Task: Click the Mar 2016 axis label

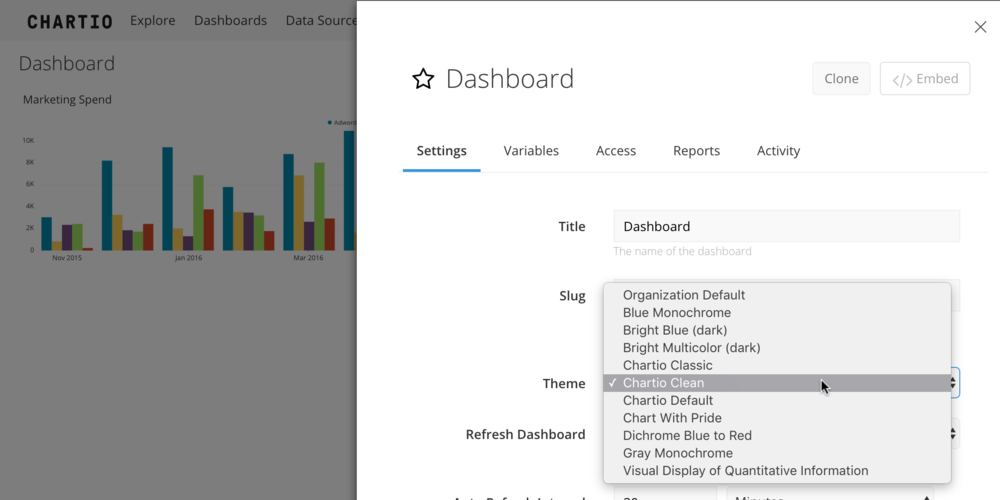Action: coord(308,258)
